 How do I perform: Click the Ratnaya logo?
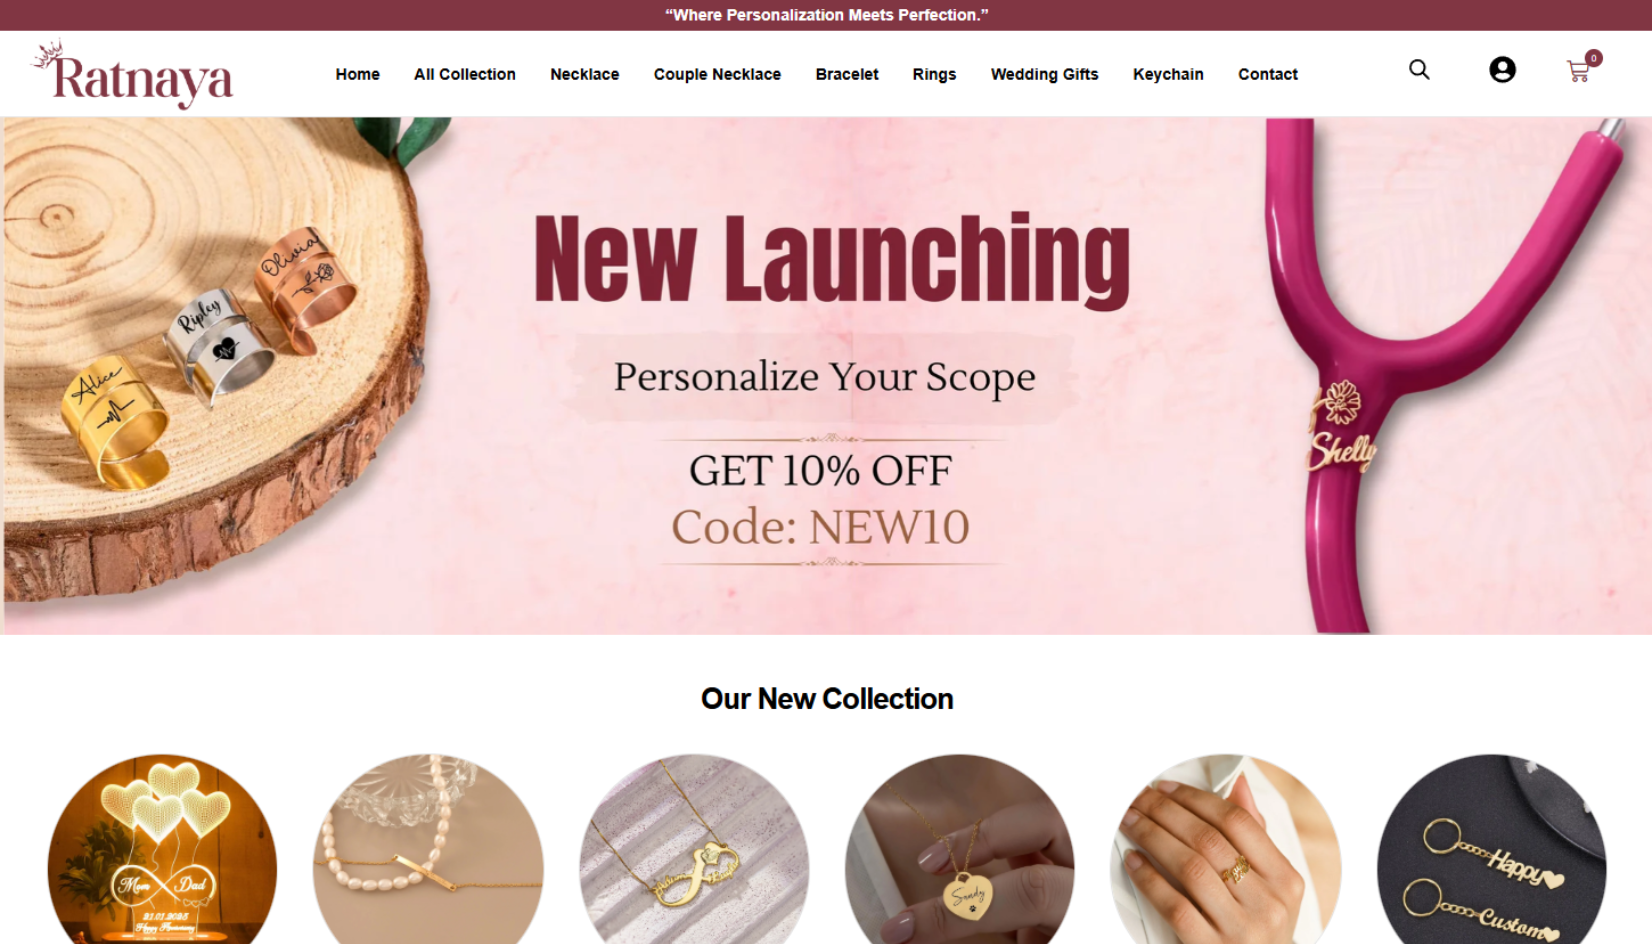click(x=133, y=74)
